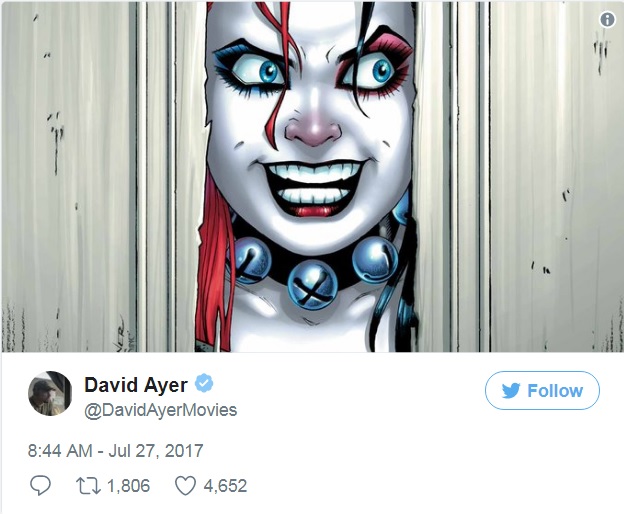
Task: Follow David Ayer
Action: [542, 391]
